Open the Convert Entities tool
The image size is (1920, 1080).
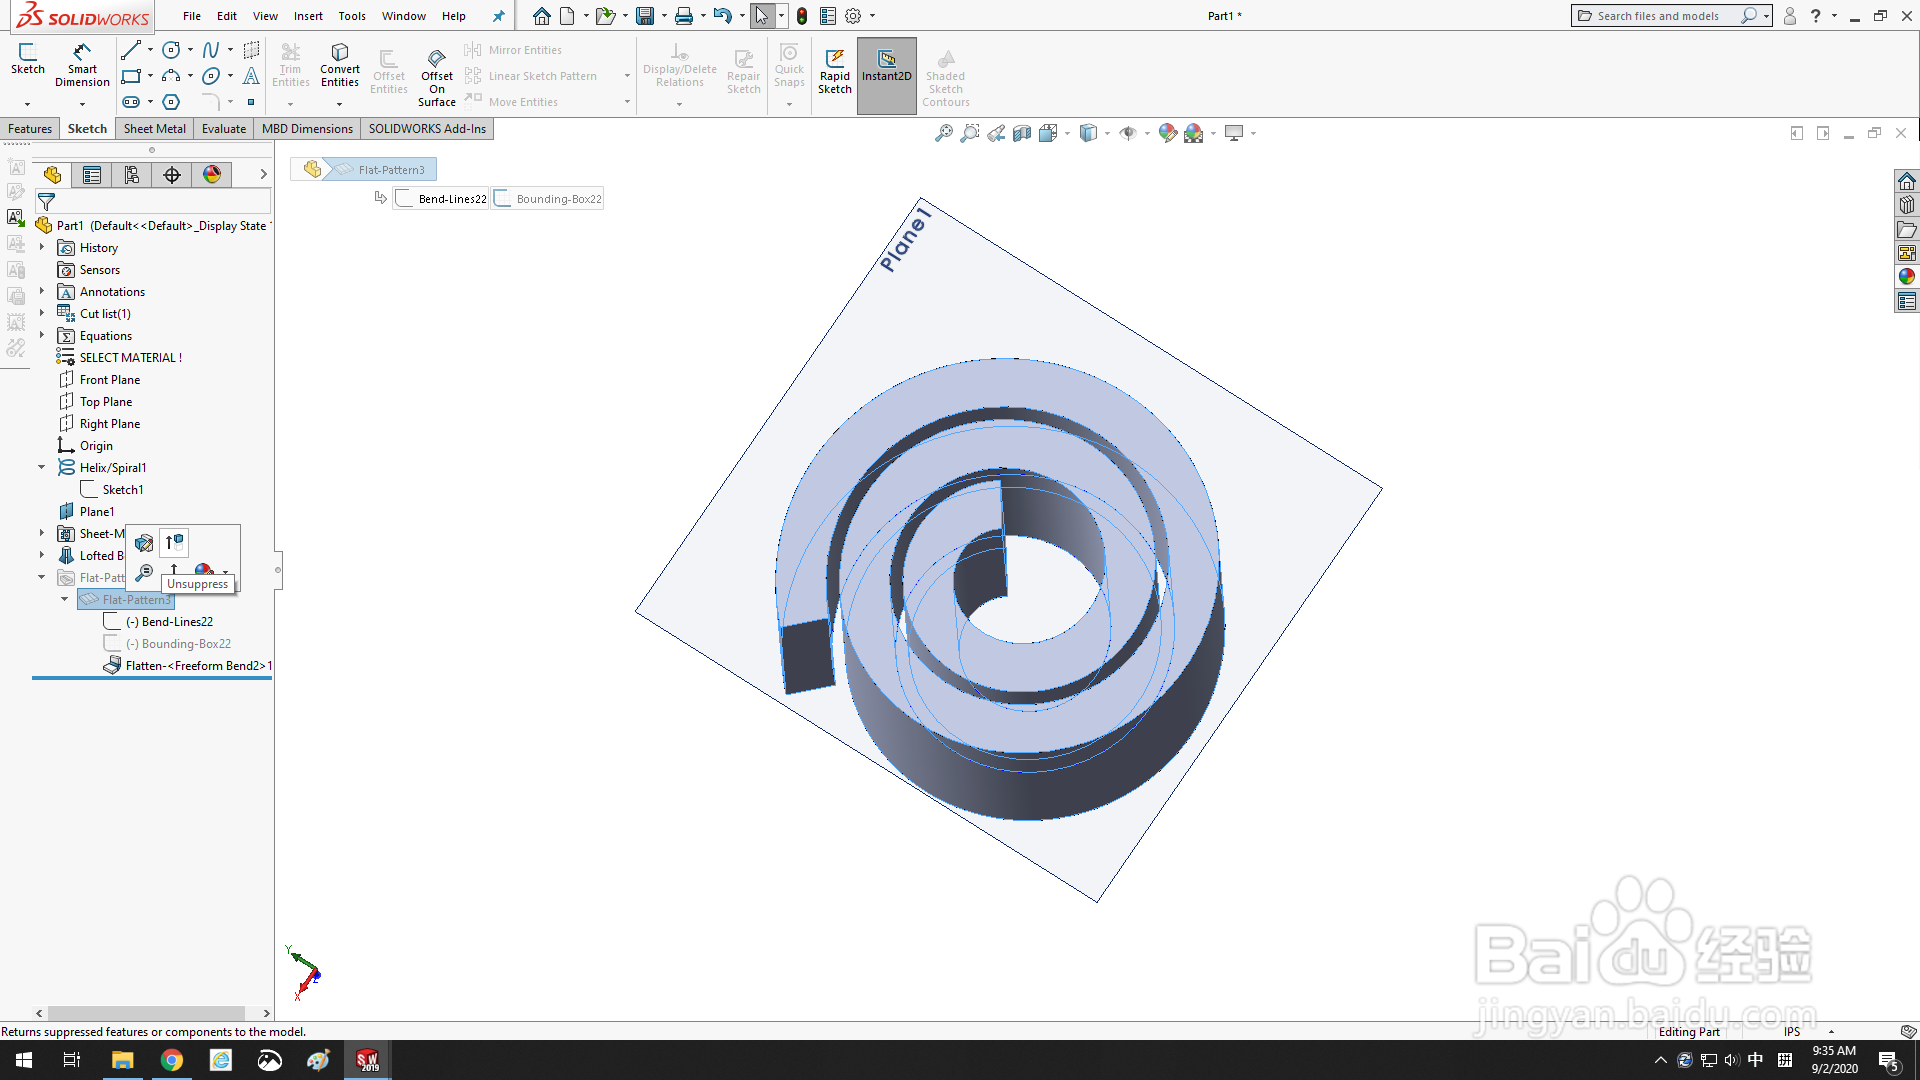tap(339, 66)
